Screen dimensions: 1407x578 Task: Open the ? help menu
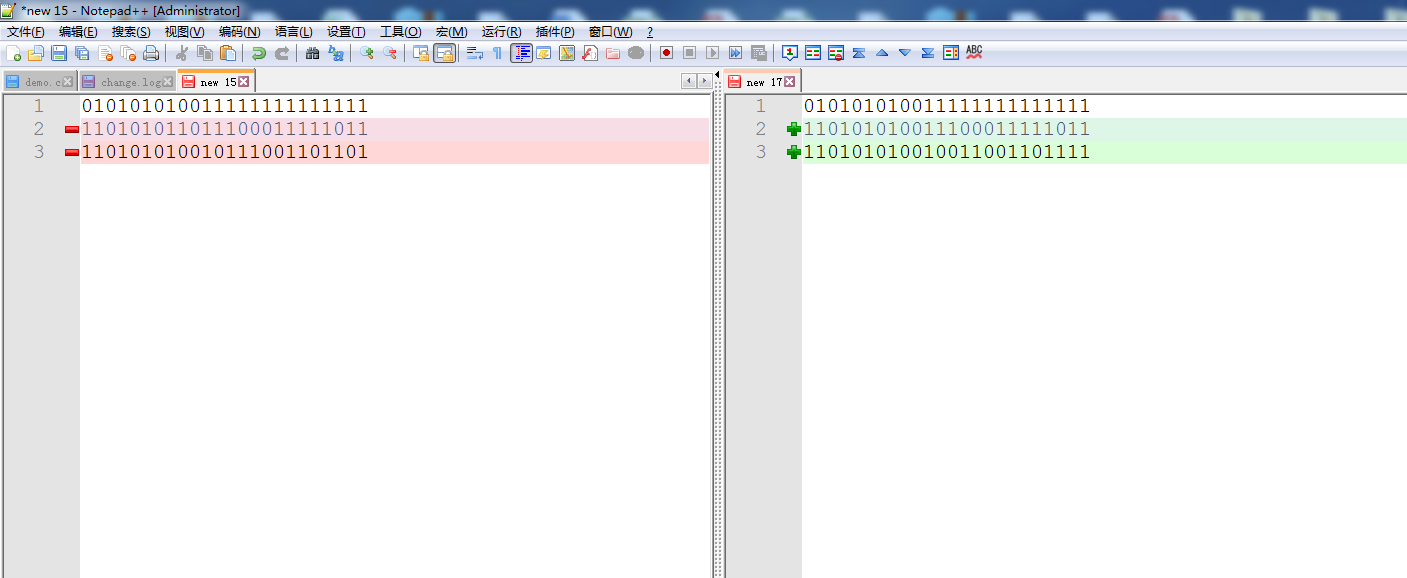coord(650,32)
